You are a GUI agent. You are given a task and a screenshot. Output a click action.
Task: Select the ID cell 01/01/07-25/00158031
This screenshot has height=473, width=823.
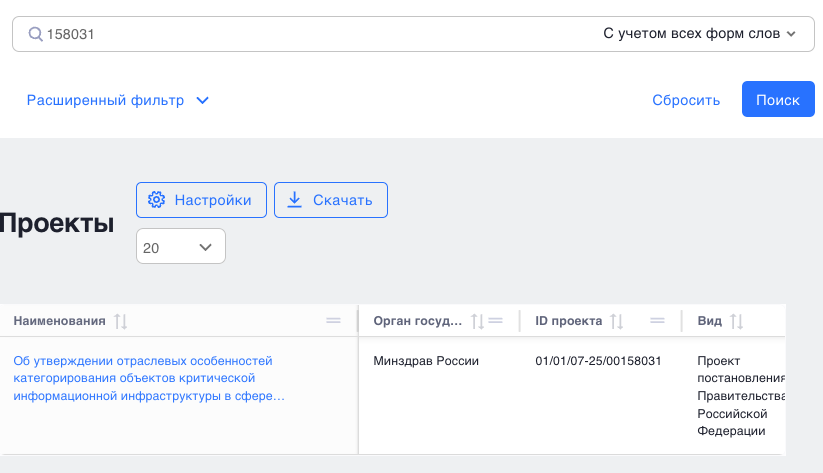click(x=598, y=360)
